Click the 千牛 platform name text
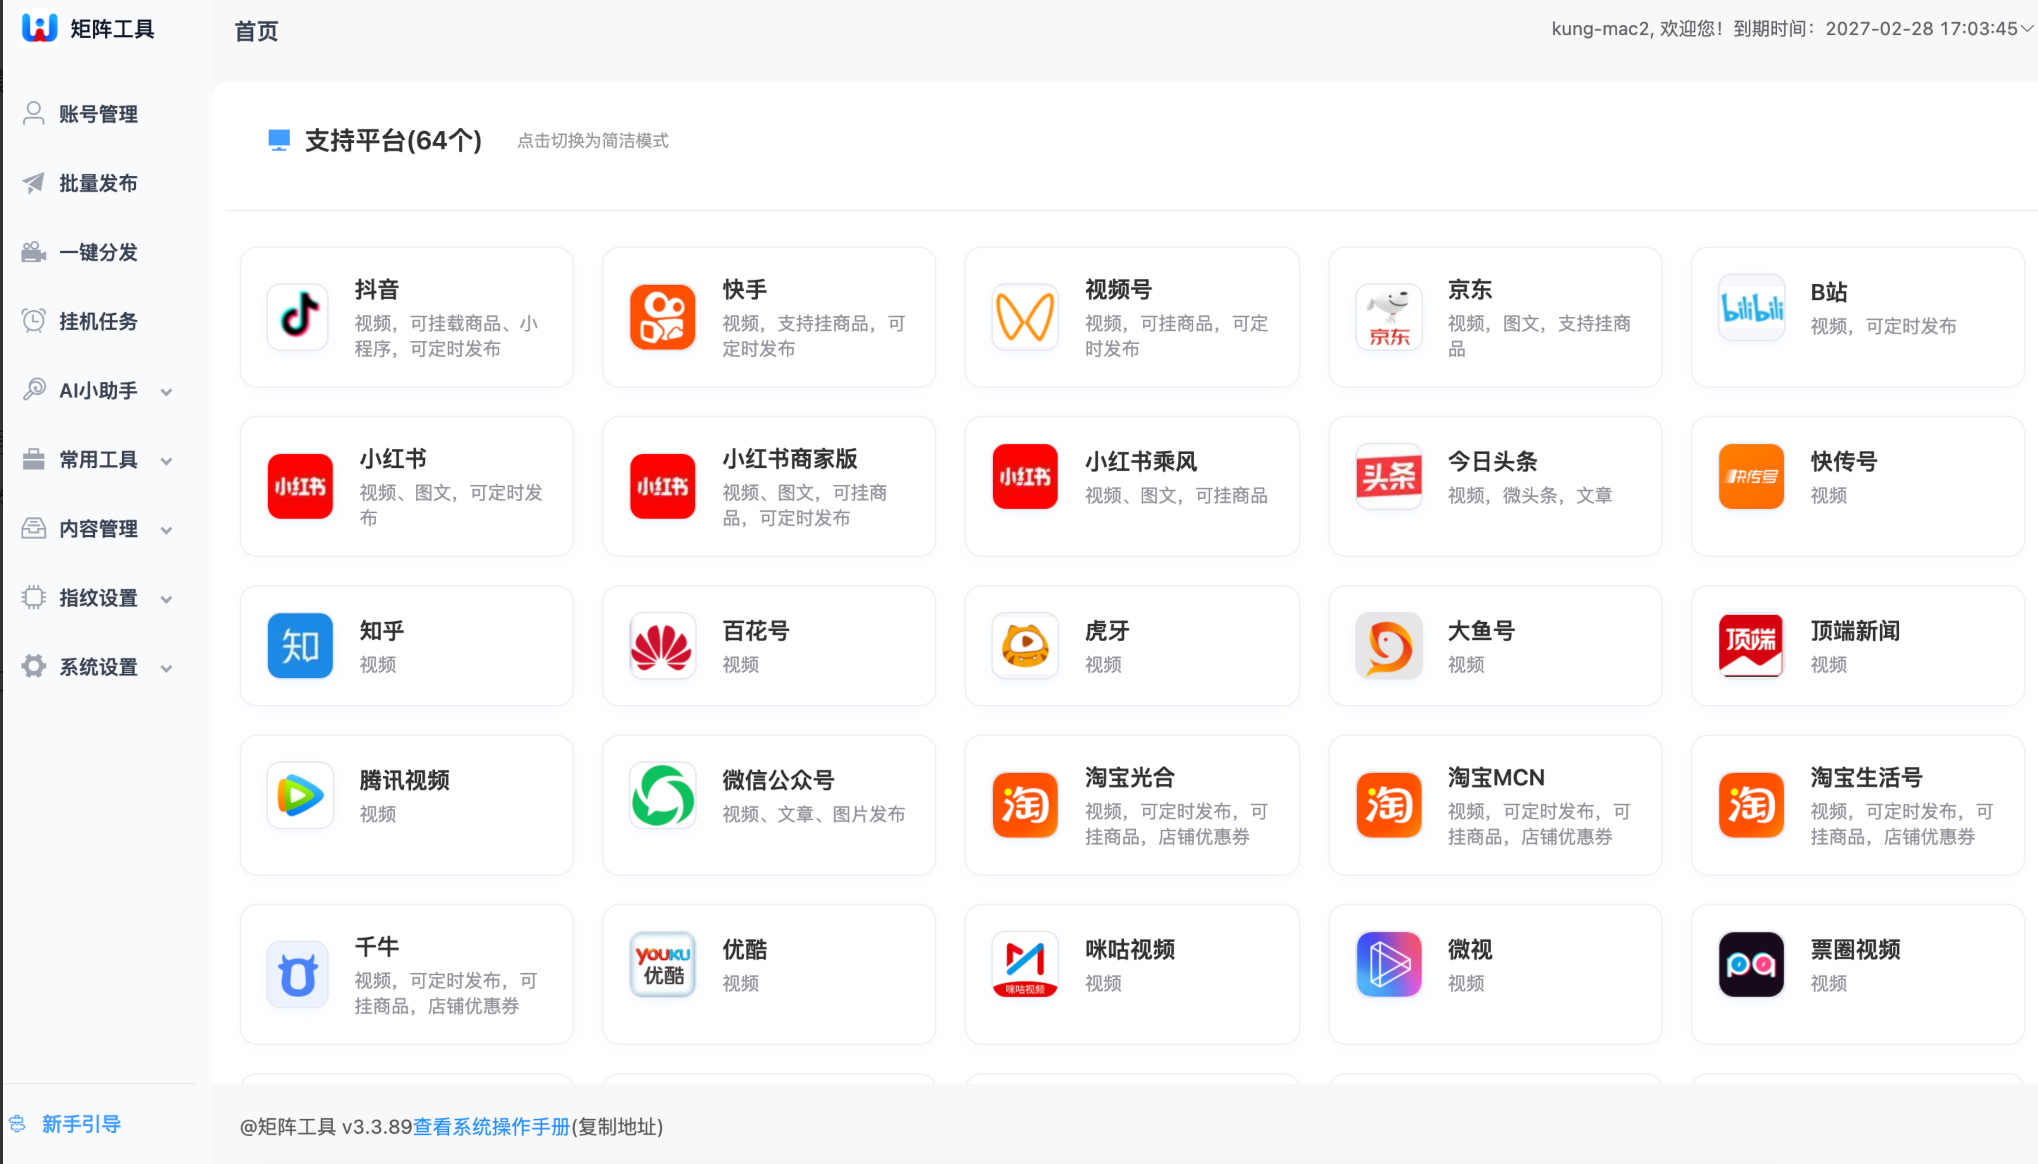Screen dimensions: 2038x1164 [x=377, y=947]
